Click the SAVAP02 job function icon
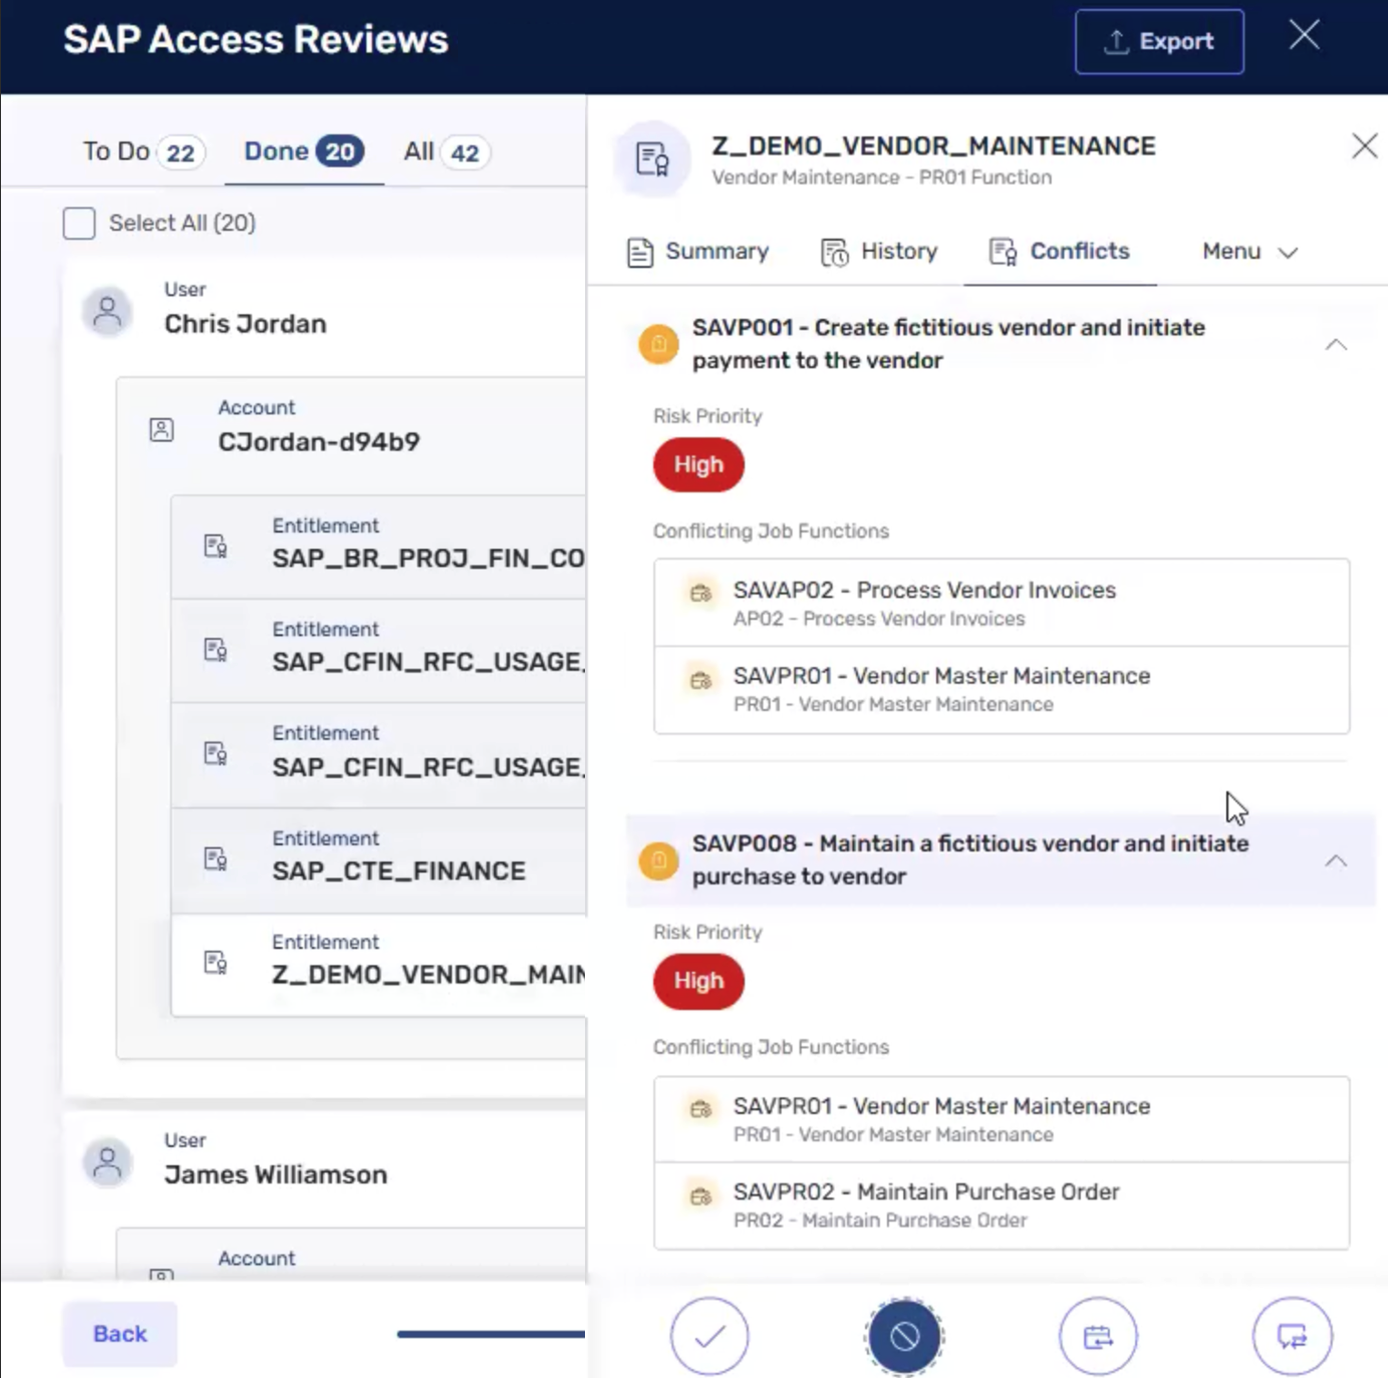 tap(701, 593)
